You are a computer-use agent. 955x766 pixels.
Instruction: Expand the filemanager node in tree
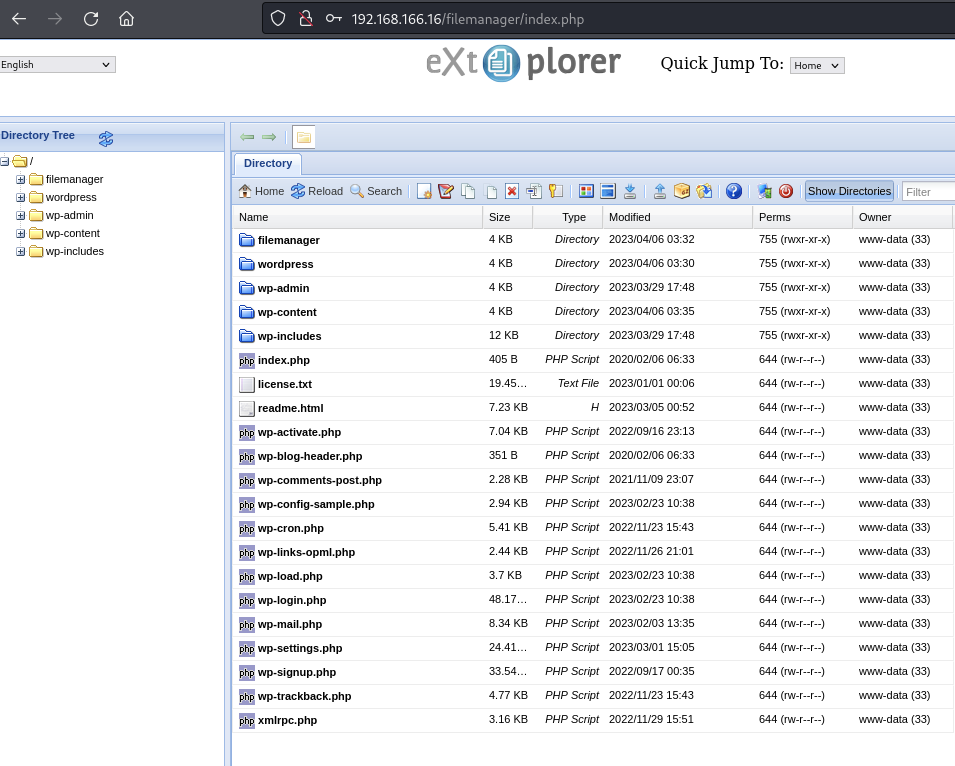pos(21,179)
